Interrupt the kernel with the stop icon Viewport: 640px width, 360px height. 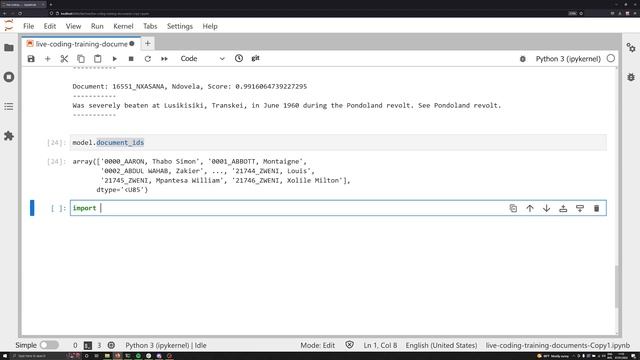[131, 59]
